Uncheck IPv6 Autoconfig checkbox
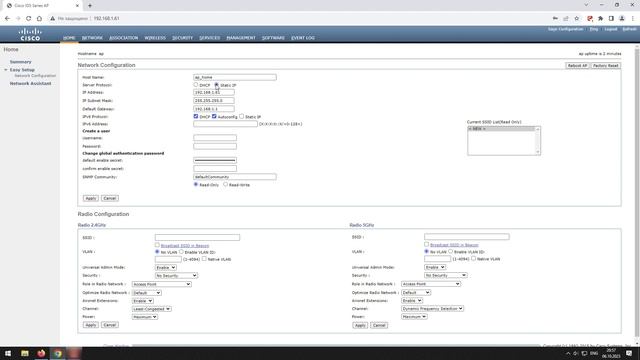The height and width of the screenshot is (360, 640). click(x=214, y=116)
